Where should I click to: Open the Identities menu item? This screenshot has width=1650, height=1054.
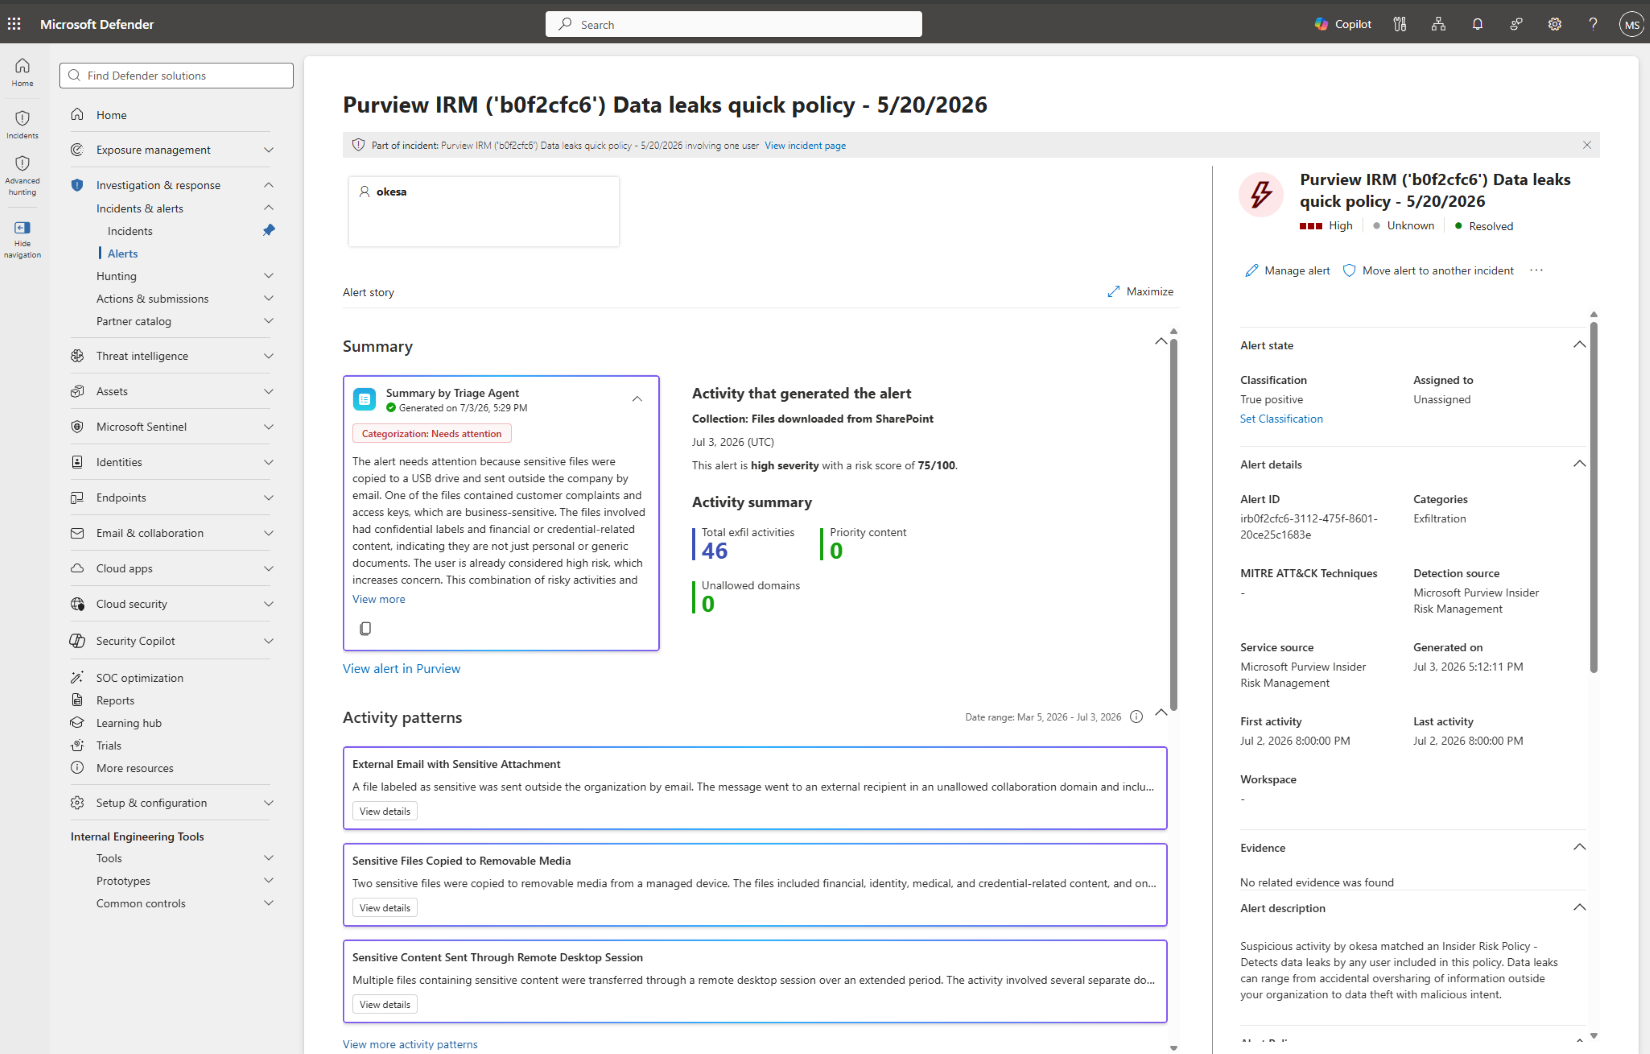[119, 462]
